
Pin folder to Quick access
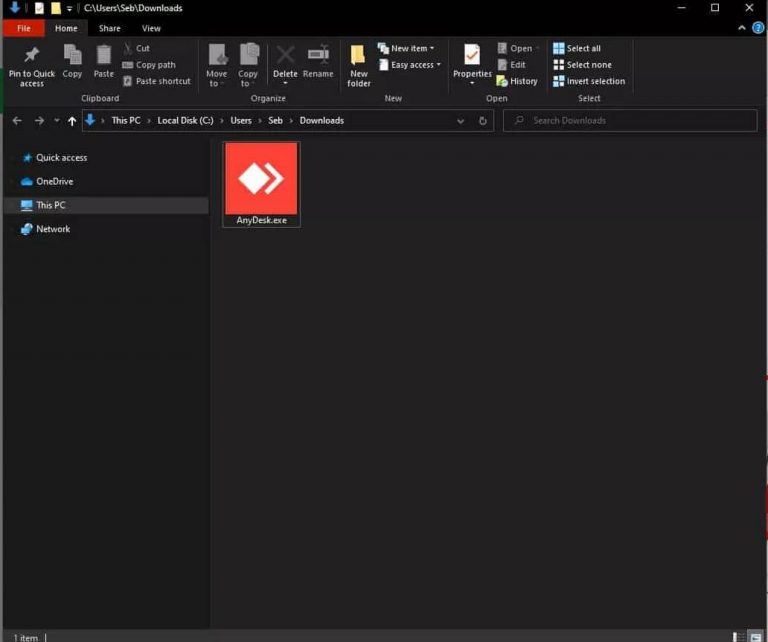tap(31, 67)
